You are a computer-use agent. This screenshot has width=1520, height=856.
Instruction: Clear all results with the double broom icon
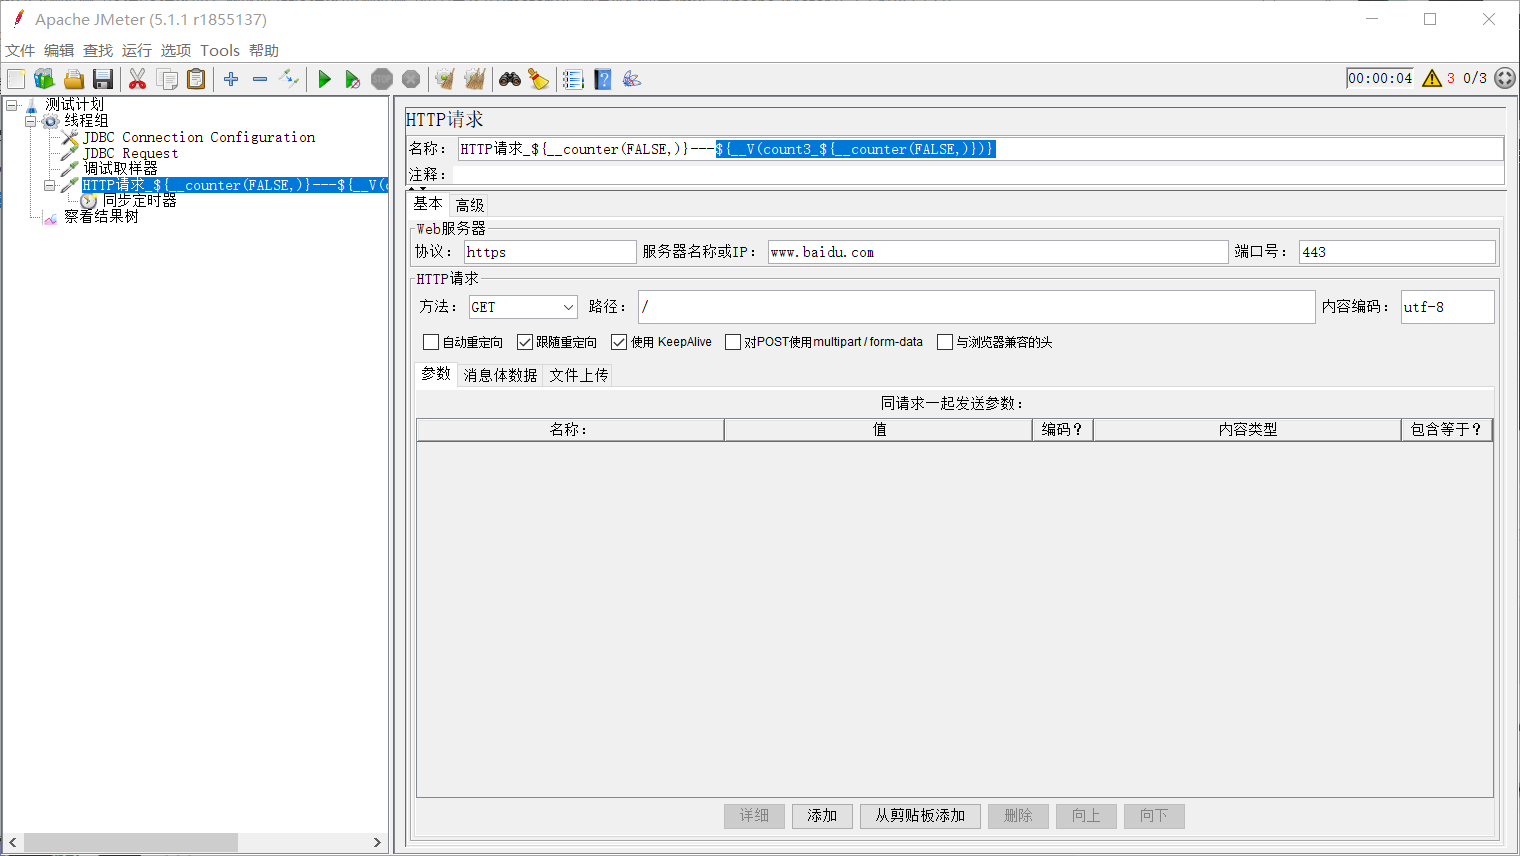pyautogui.click(x=474, y=79)
